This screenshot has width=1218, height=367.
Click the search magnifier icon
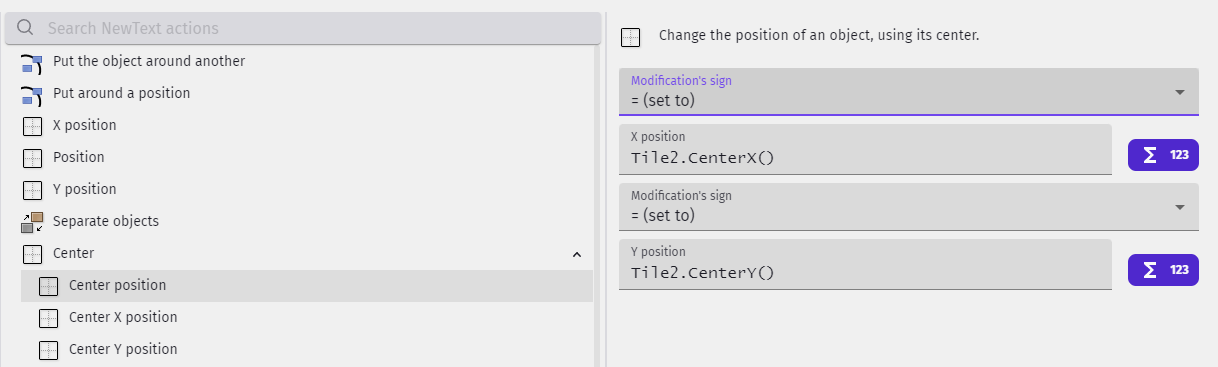pos(26,28)
